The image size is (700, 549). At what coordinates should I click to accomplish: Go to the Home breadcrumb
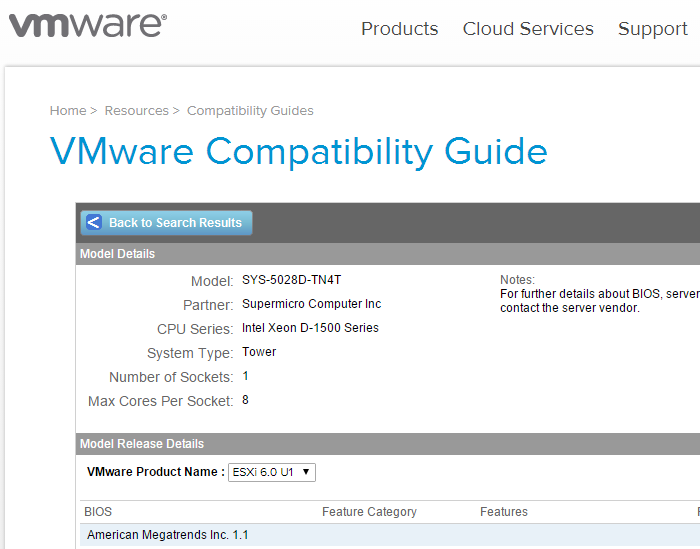pos(68,110)
